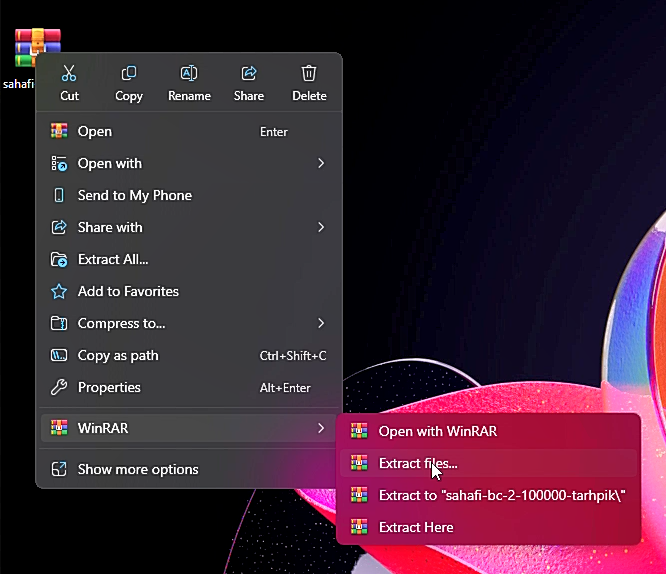Screen dimensions: 666x574
Task: Select Send to My Phone
Action: pos(189,195)
